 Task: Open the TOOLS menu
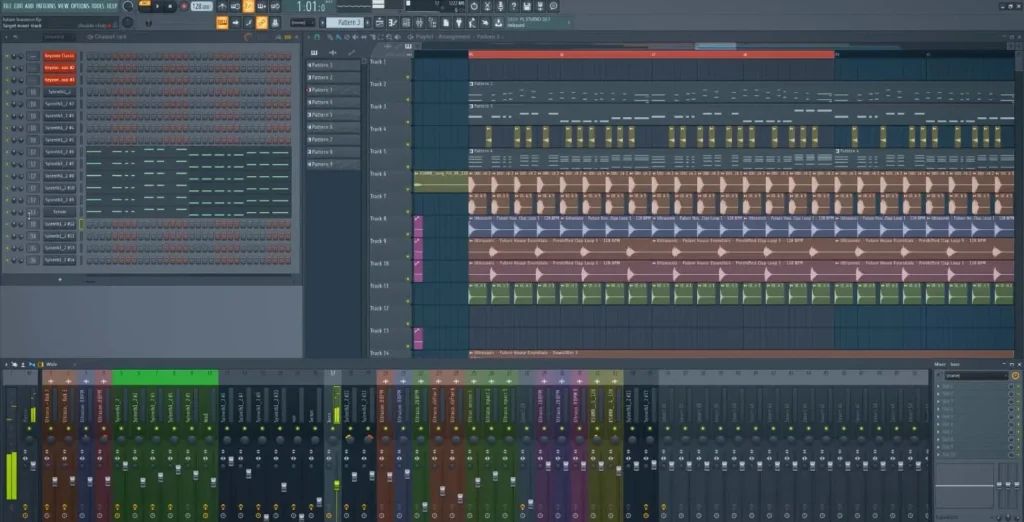[98, 5]
